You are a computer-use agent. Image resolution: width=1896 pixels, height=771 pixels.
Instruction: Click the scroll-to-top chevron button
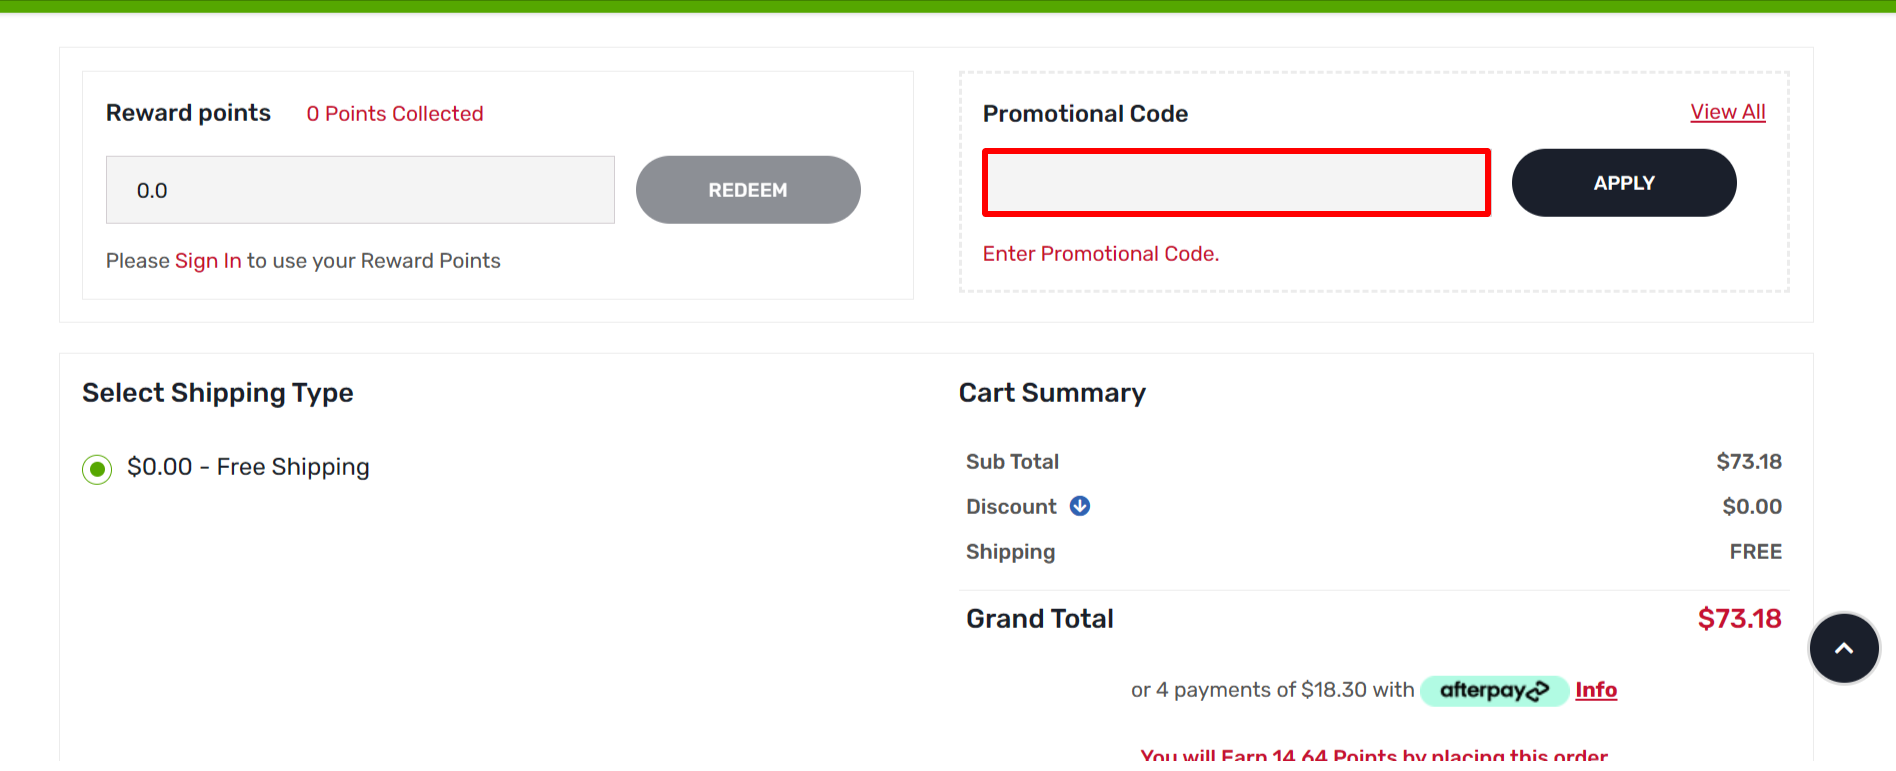1843,648
